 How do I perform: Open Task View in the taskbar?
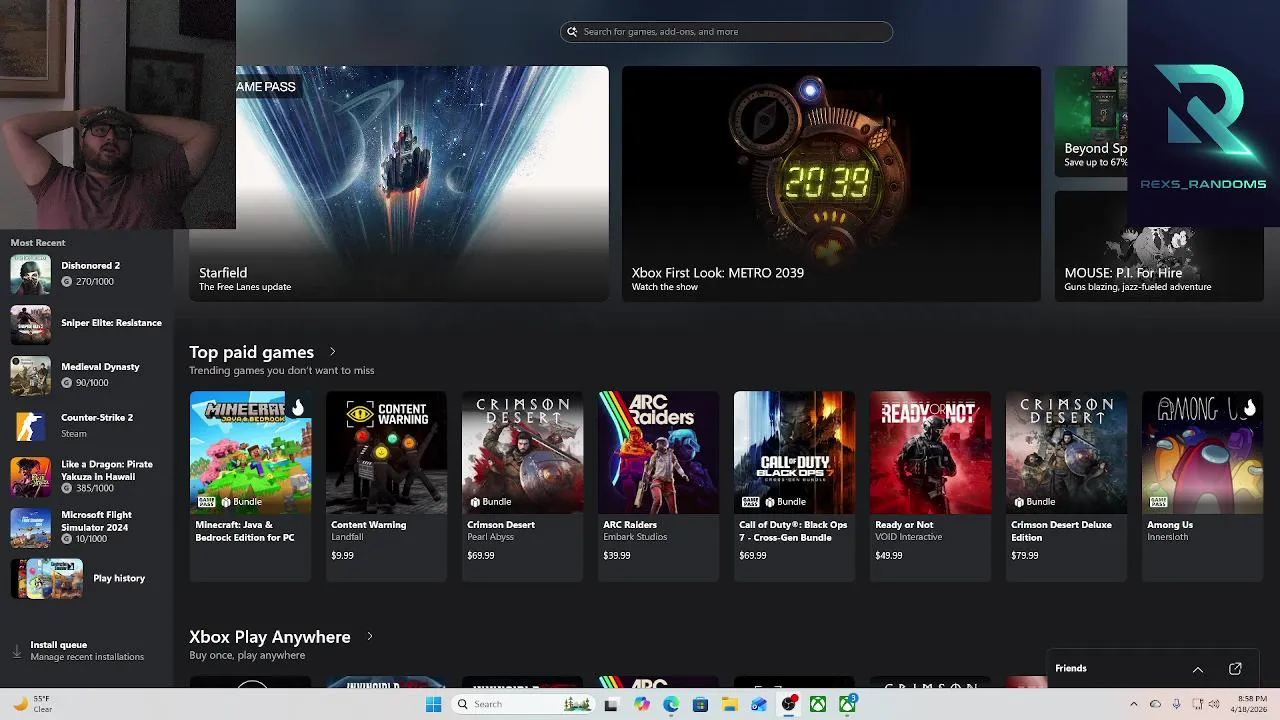(611, 704)
